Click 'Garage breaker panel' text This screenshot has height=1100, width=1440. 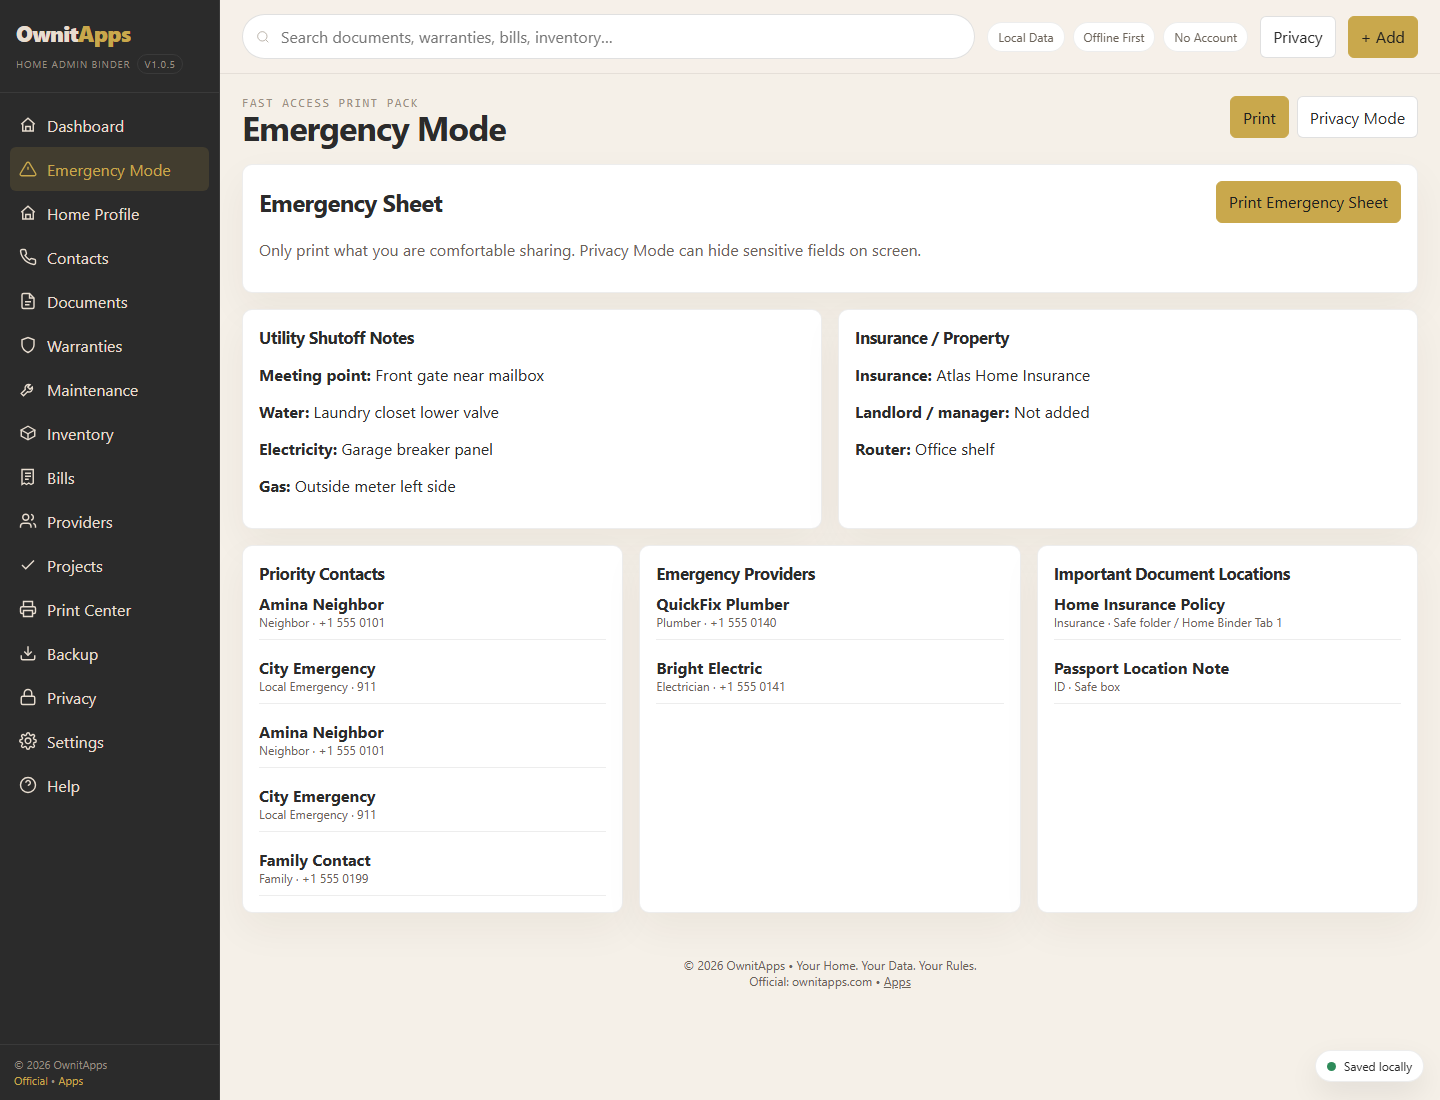pos(417,450)
